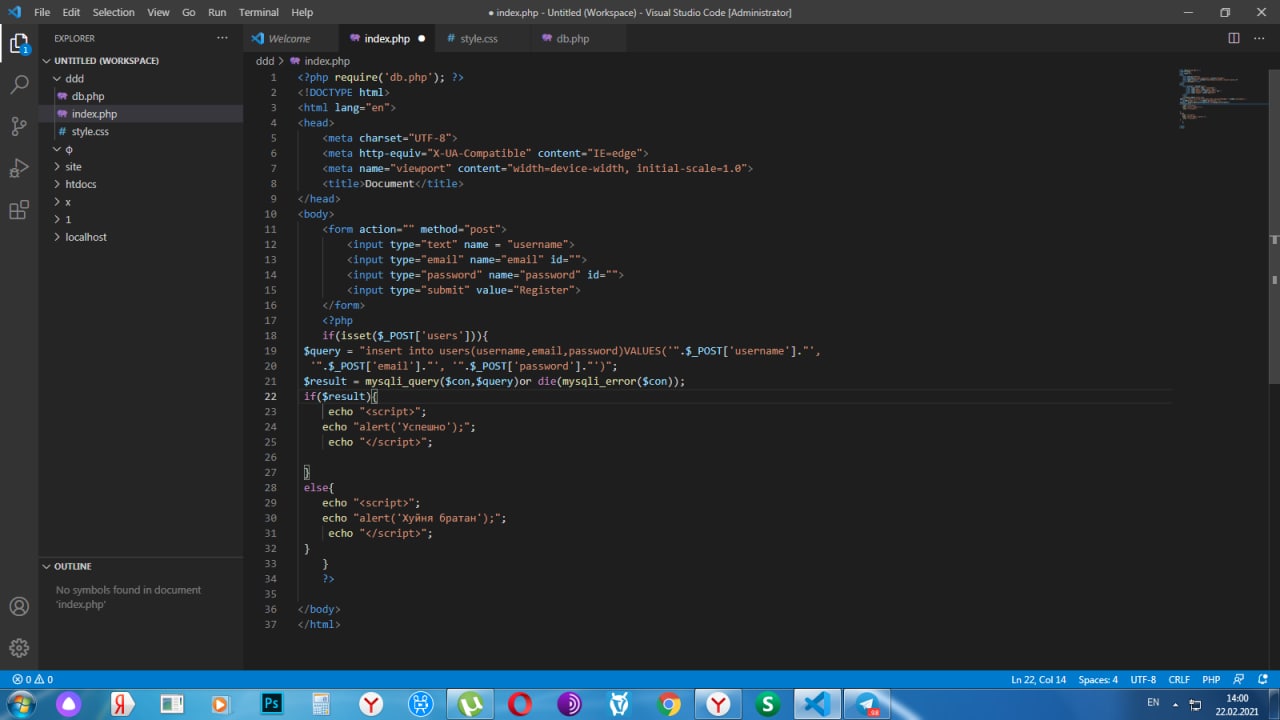
Task: Open Photoshop from the taskbar
Action: pyautogui.click(x=271, y=704)
